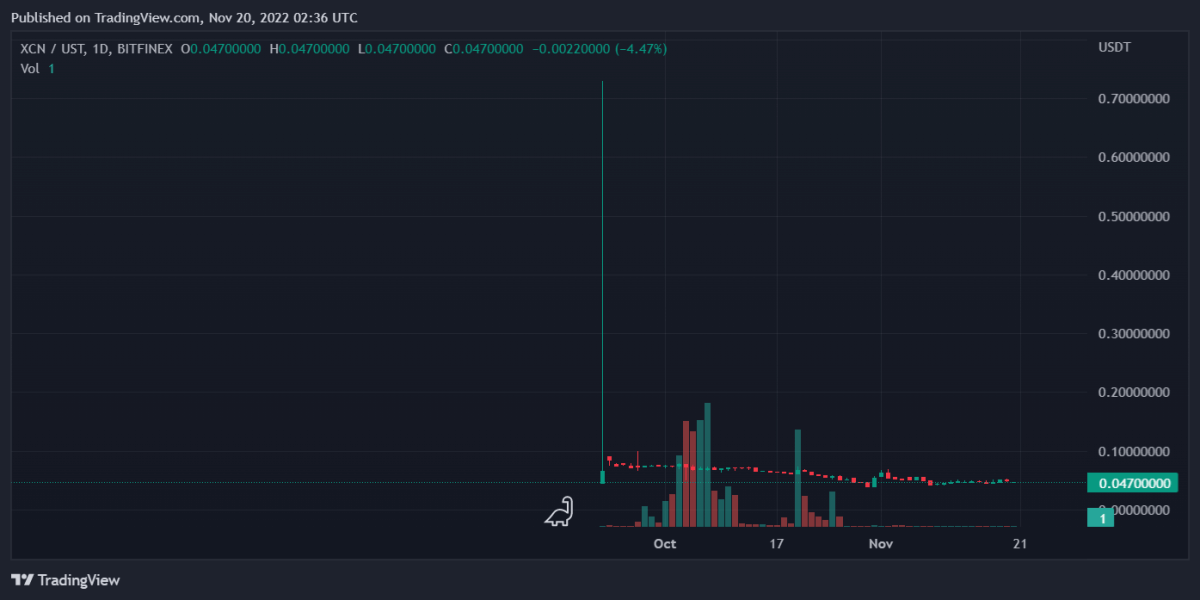Viewport: 1200px width, 600px height.
Task: Click the current price tag 0.04700000
Action: click(1134, 483)
